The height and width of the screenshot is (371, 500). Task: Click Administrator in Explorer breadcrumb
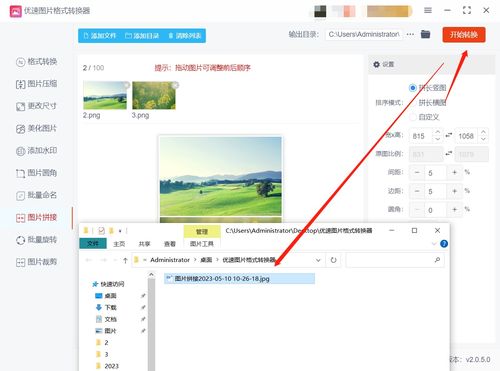pos(170,260)
